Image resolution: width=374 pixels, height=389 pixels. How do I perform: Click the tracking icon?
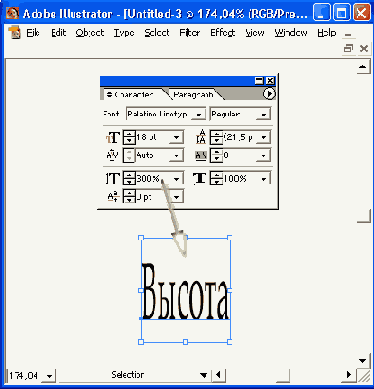(x=201, y=155)
